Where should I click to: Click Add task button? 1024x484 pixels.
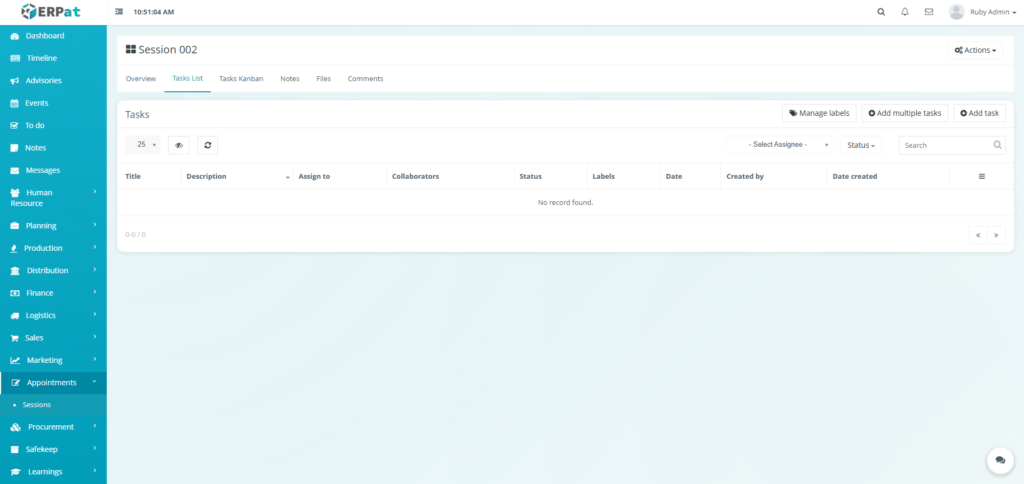click(979, 113)
